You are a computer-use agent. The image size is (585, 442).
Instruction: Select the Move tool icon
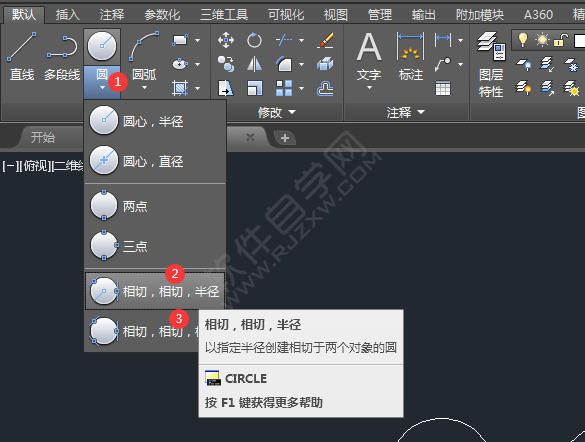click(x=226, y=40)
